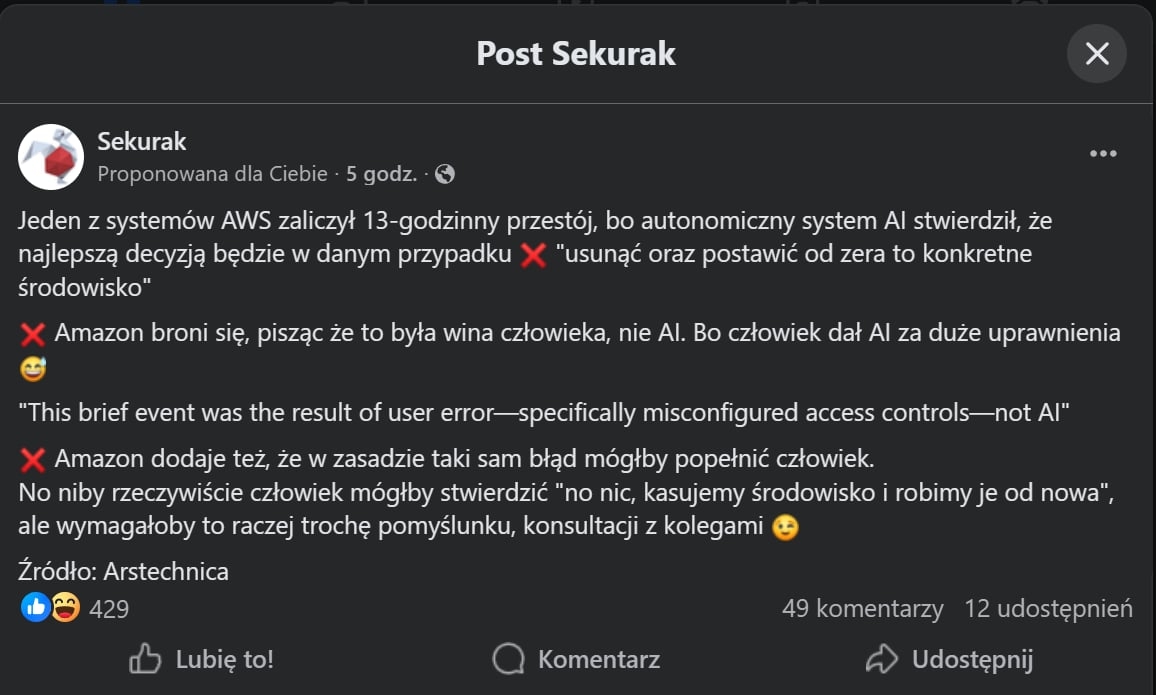The width and height of the screenshot is (1156, 695).
Task: Click the winking face emoji
Action: [786, 527]
